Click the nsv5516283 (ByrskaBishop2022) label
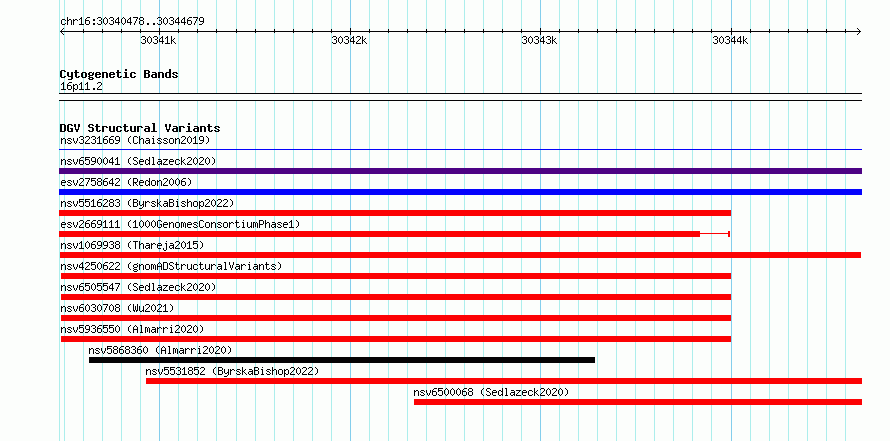Image resolution: width=890 pixels, height=441 pixels. pyautogui.click(x=147, y=203)
